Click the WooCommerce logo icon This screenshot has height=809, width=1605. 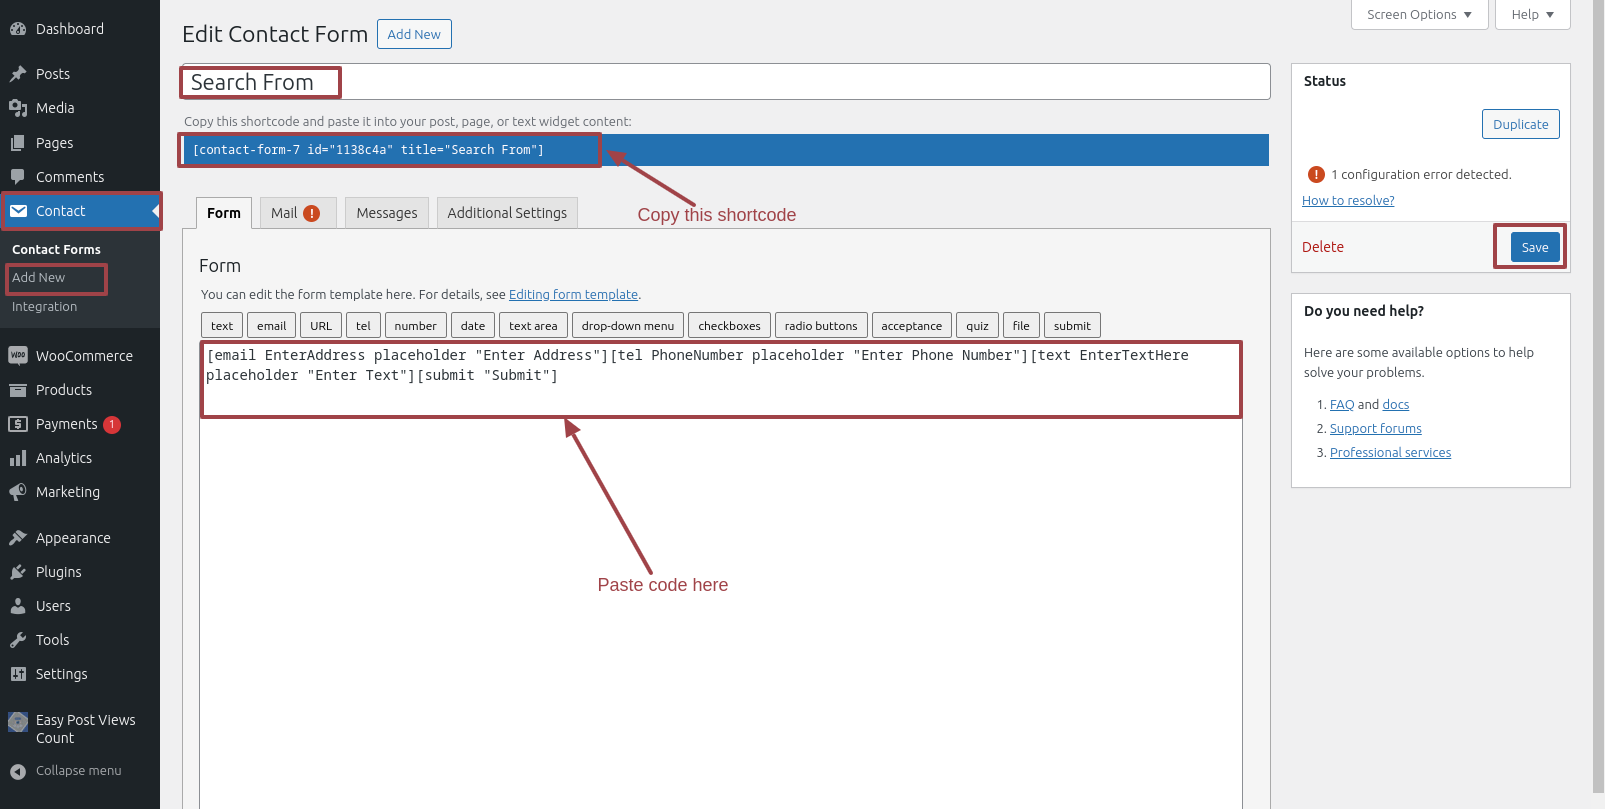(18, 356)
